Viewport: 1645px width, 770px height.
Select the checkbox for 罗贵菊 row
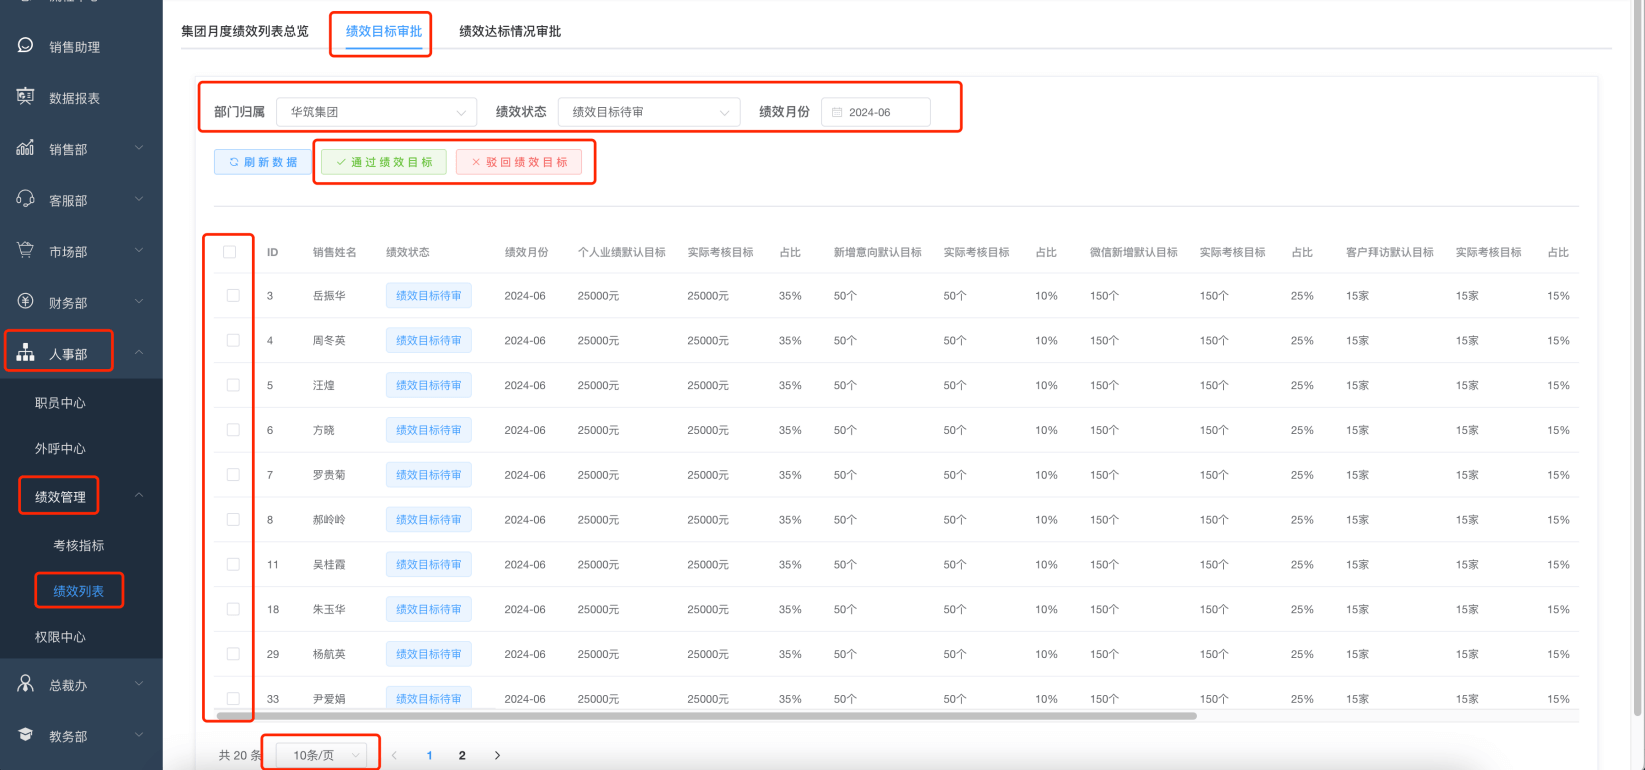tap(233, 475)
